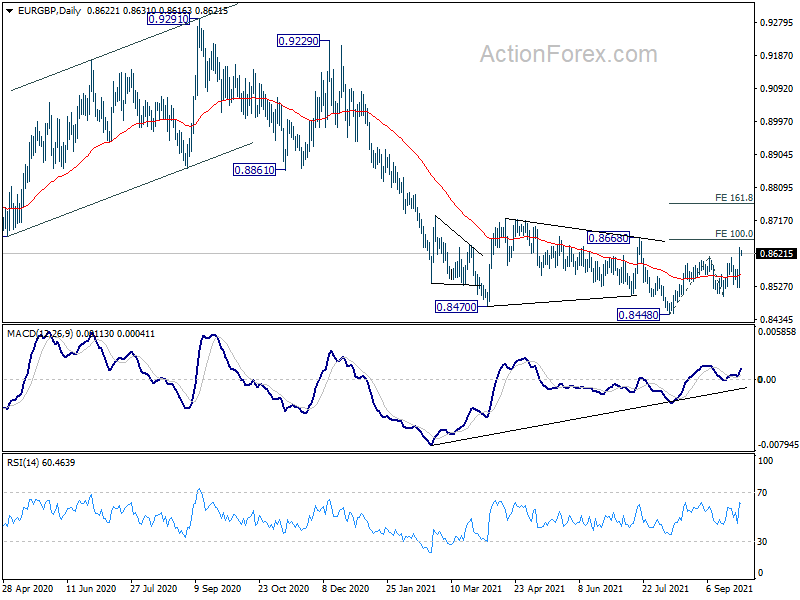Click the 28 Apr 2020 date label
The height and width of the screenshot is (600, 800).
tap(28, 588)
